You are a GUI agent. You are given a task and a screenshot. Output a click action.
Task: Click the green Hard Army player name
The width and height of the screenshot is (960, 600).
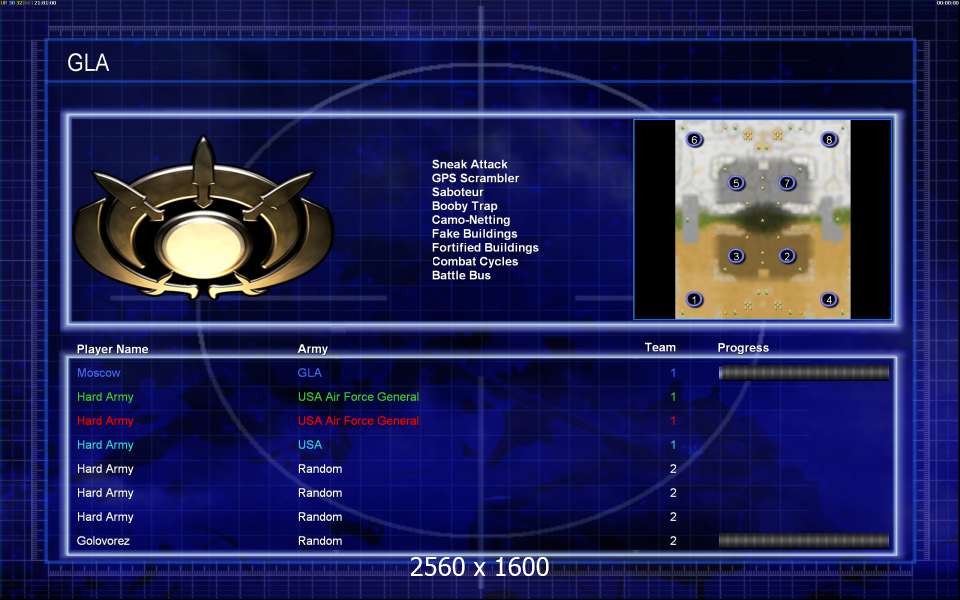point(105,397)
